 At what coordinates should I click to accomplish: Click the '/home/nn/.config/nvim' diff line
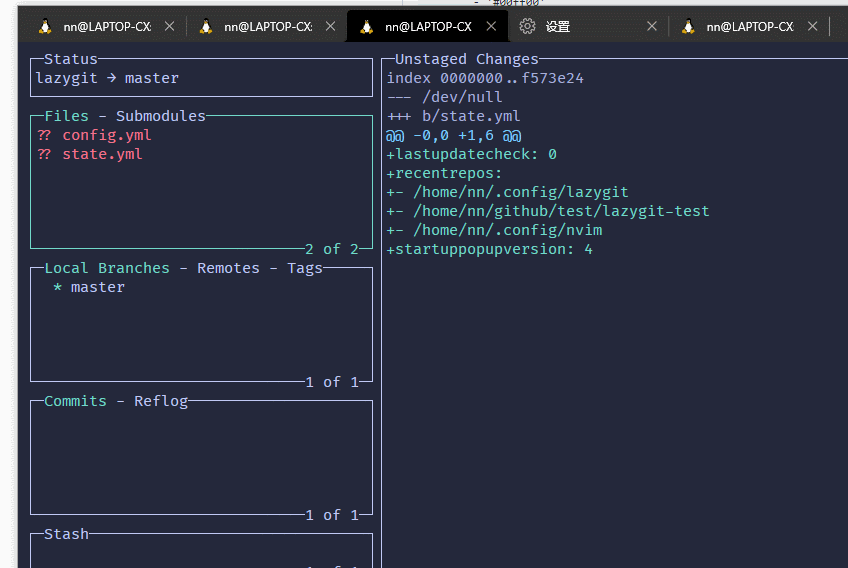pyautogui.click(x=494, y=230)
